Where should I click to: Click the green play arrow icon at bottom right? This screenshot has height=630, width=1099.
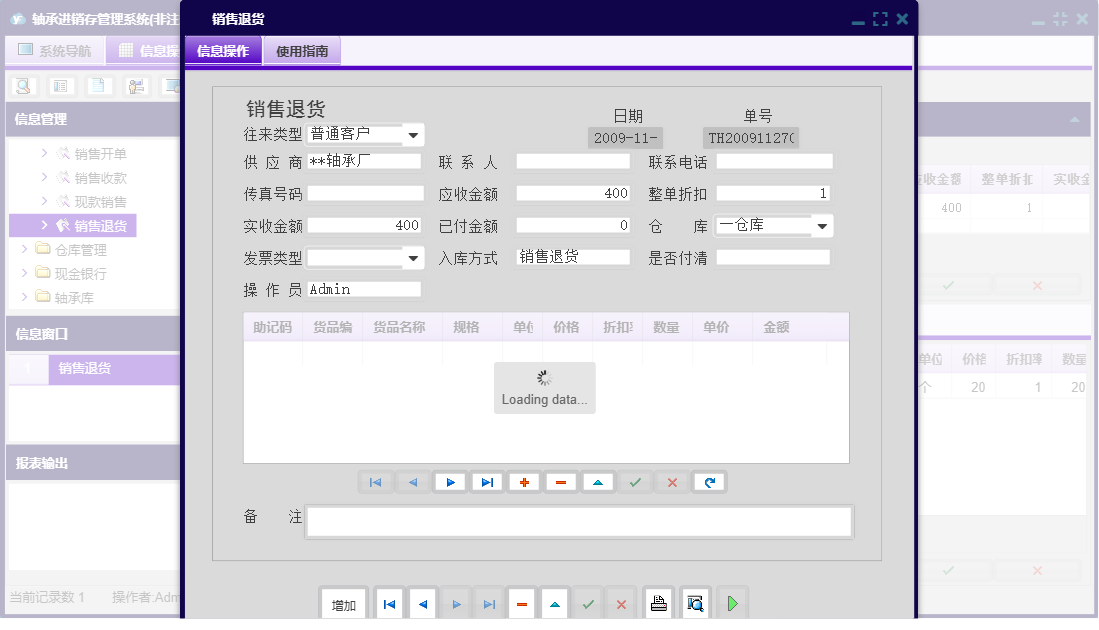pos(732,602)
